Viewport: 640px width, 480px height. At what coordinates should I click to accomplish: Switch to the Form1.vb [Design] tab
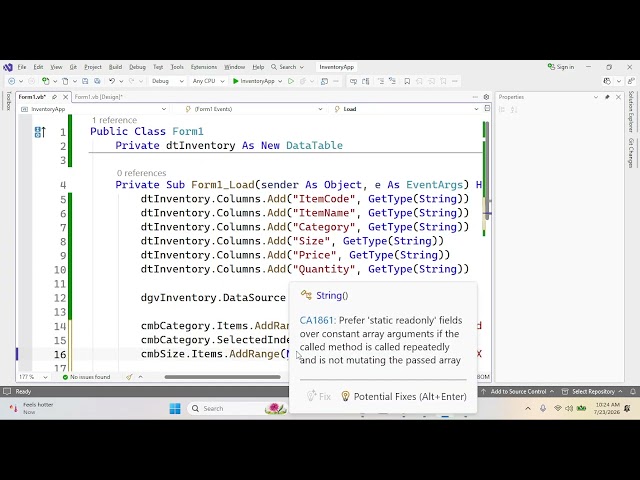pyautogui.click(x=98, y=97)
